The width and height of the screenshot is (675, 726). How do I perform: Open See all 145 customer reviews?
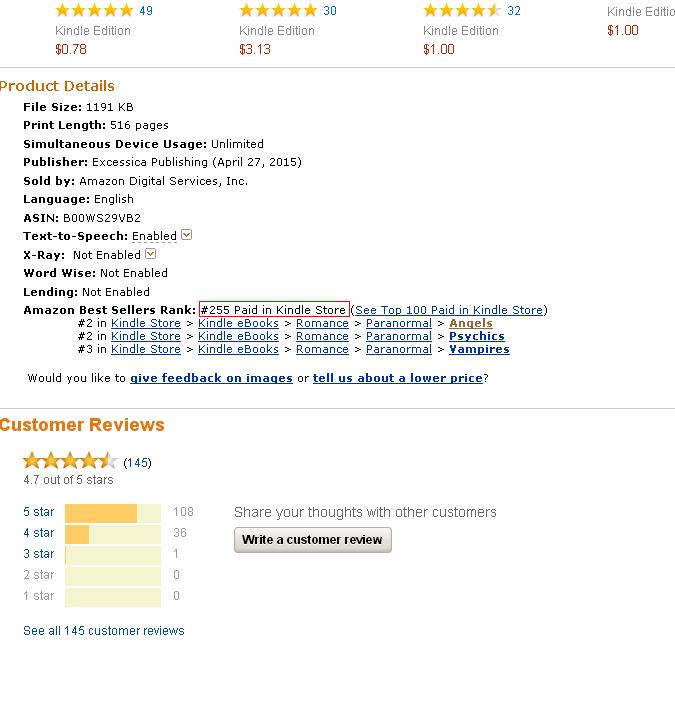click(x=104, y=631)
